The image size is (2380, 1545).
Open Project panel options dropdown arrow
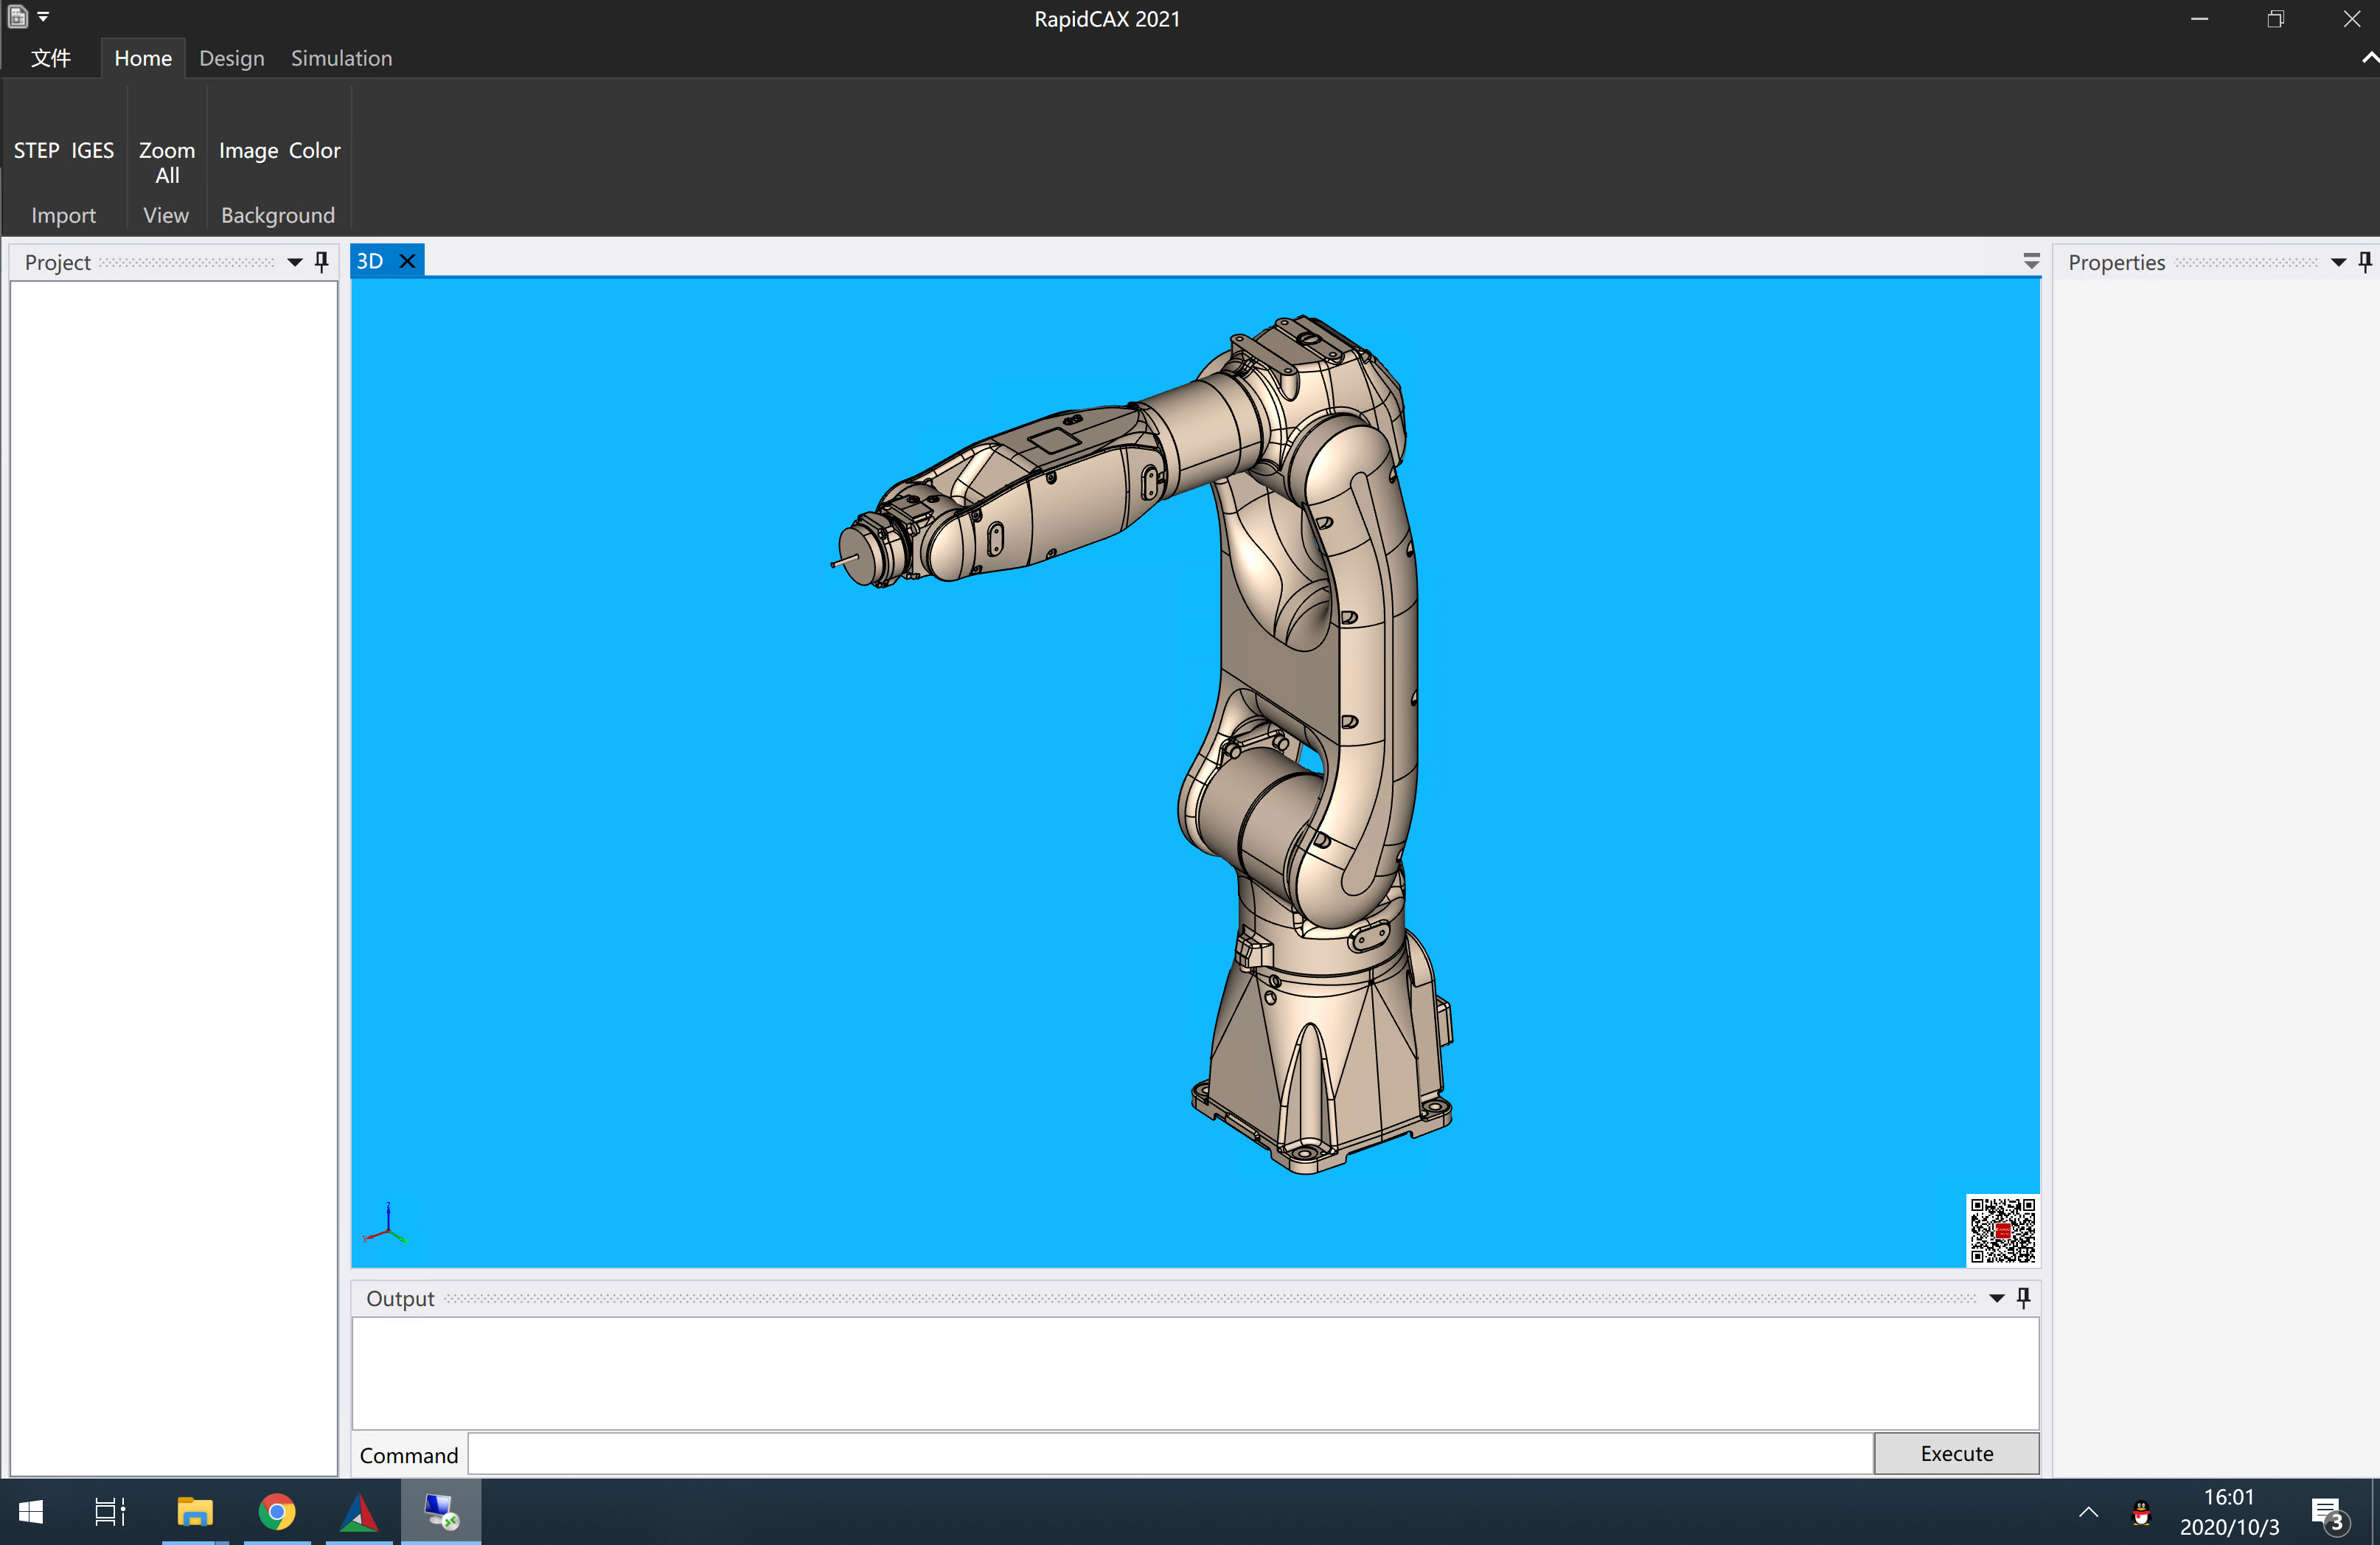tap(294, 262)
